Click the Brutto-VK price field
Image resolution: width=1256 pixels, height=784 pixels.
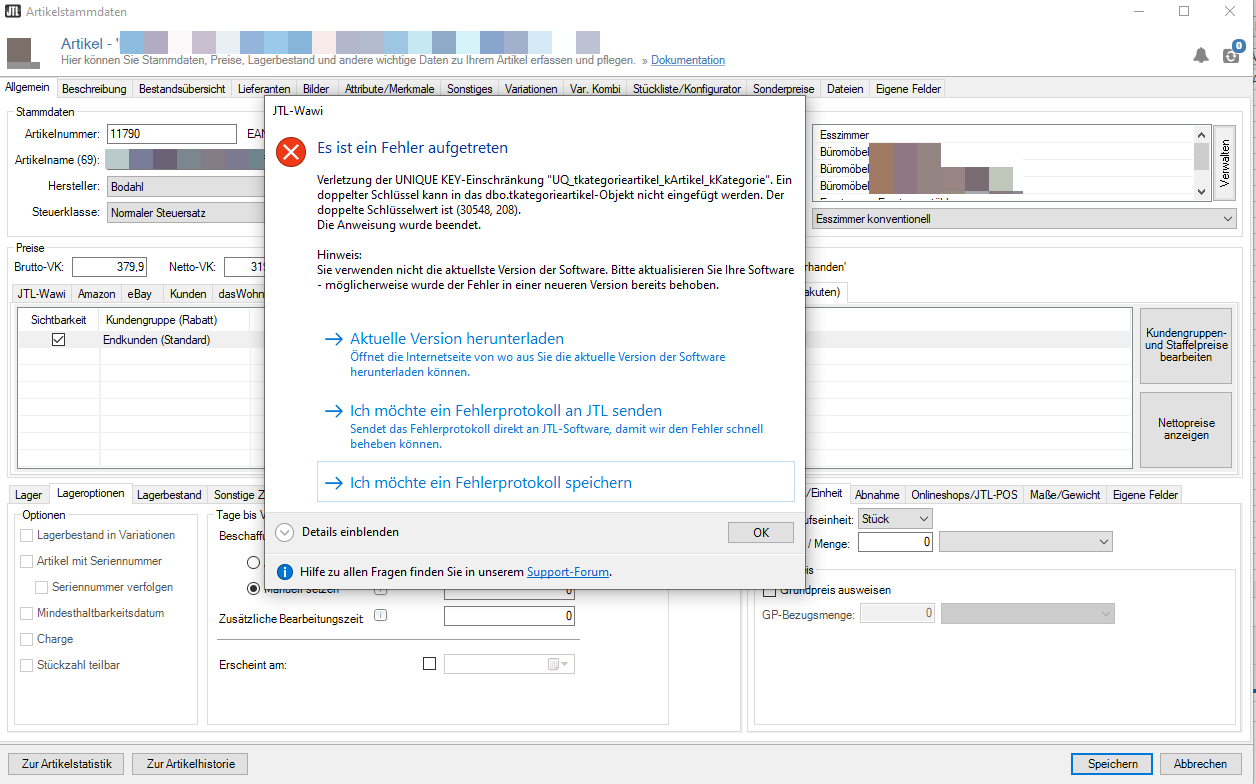[x=110, y=267]
